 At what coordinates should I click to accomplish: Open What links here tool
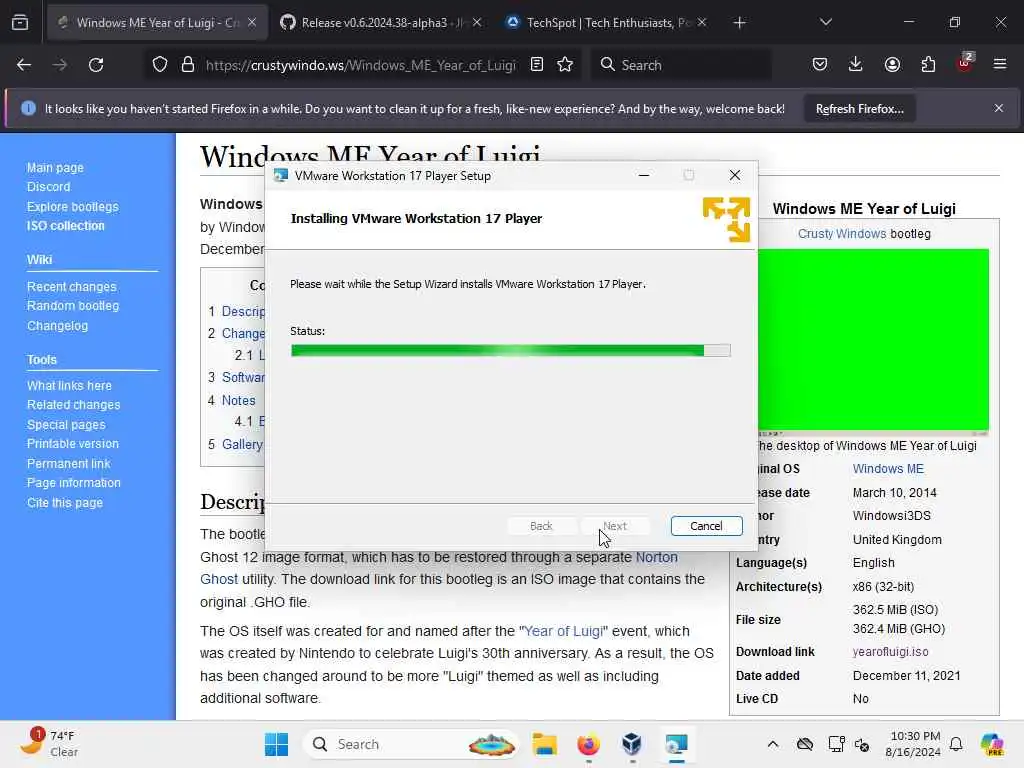pyautogui.click(x=69, y=385)
